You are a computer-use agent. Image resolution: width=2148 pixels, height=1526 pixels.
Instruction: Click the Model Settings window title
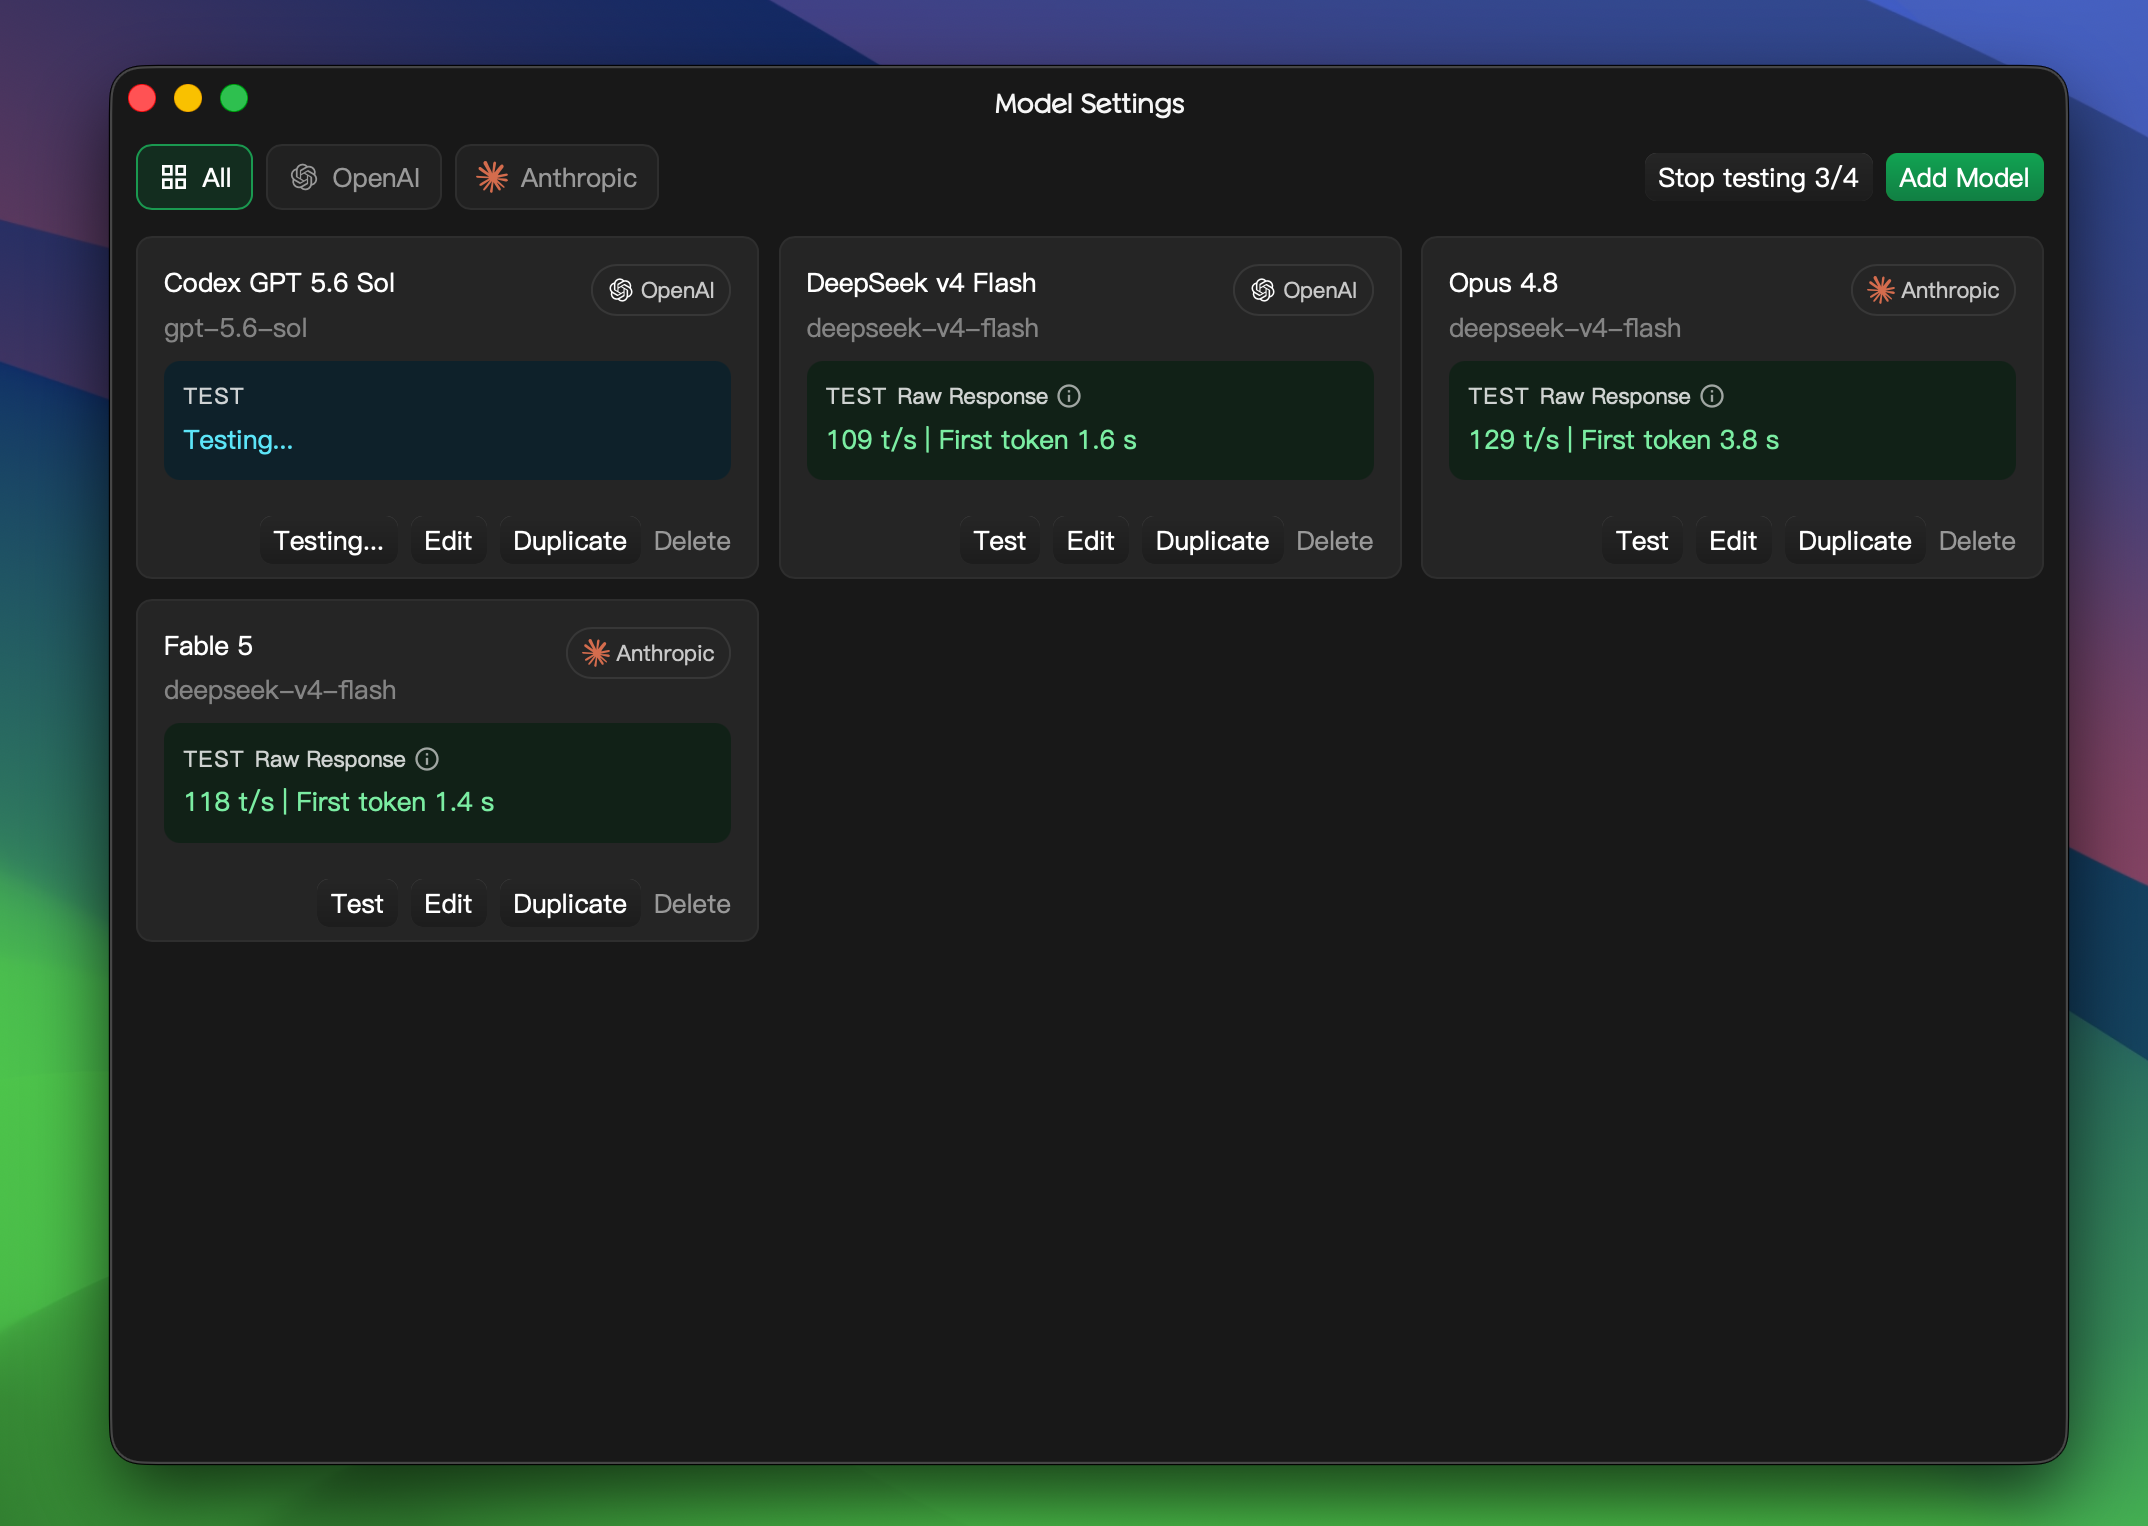tap(1089, 104)
